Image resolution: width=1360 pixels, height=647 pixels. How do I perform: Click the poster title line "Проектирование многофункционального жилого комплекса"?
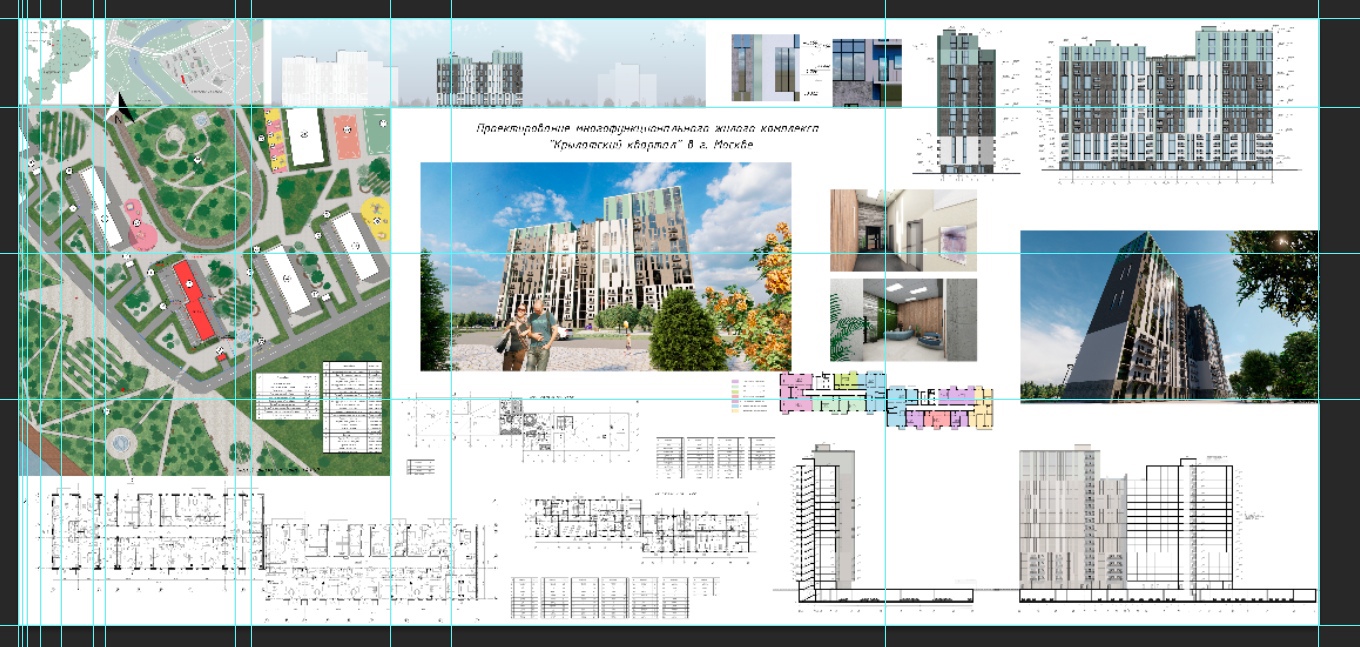coord(647,130)
